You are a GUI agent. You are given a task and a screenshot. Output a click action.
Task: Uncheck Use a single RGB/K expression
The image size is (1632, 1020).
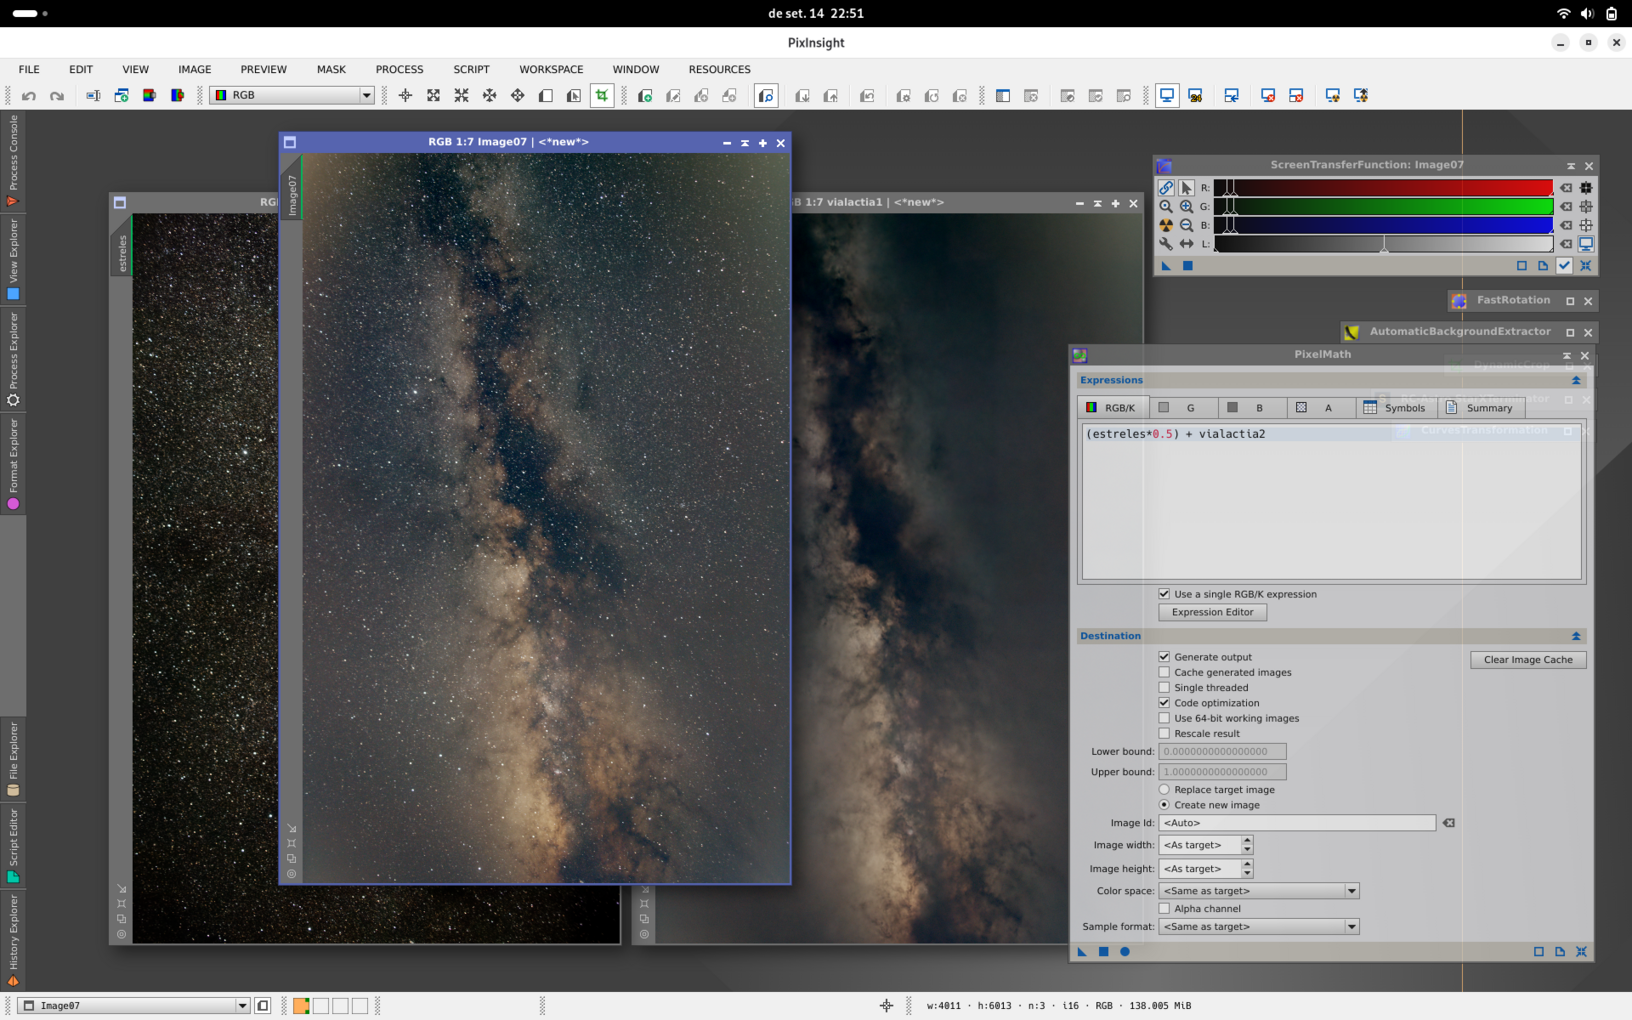click(1164, 594)
